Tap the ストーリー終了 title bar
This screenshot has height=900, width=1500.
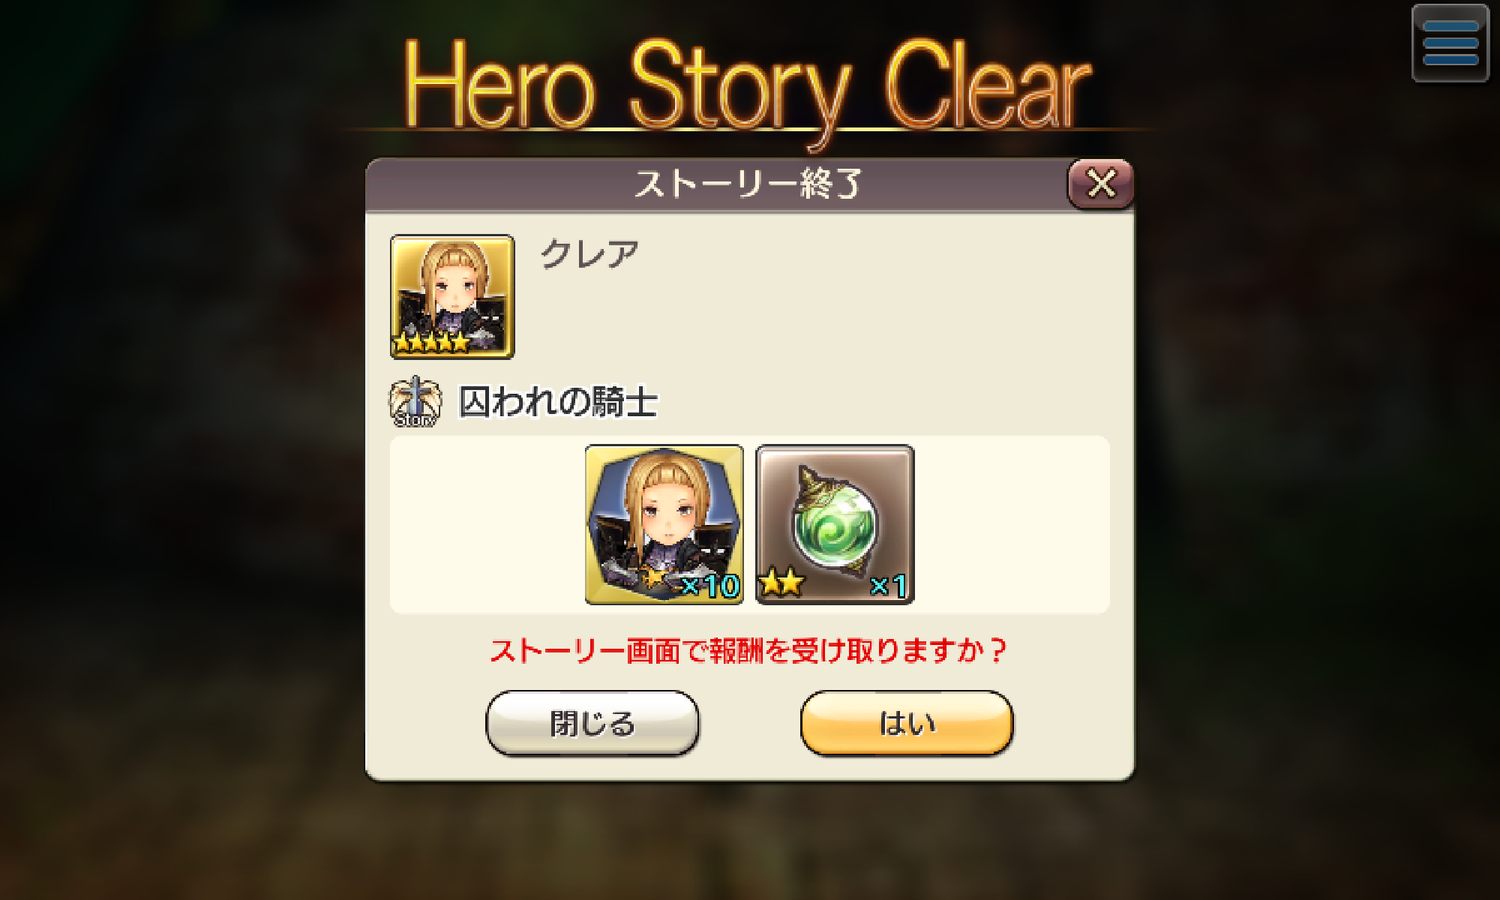click(748, 184)
